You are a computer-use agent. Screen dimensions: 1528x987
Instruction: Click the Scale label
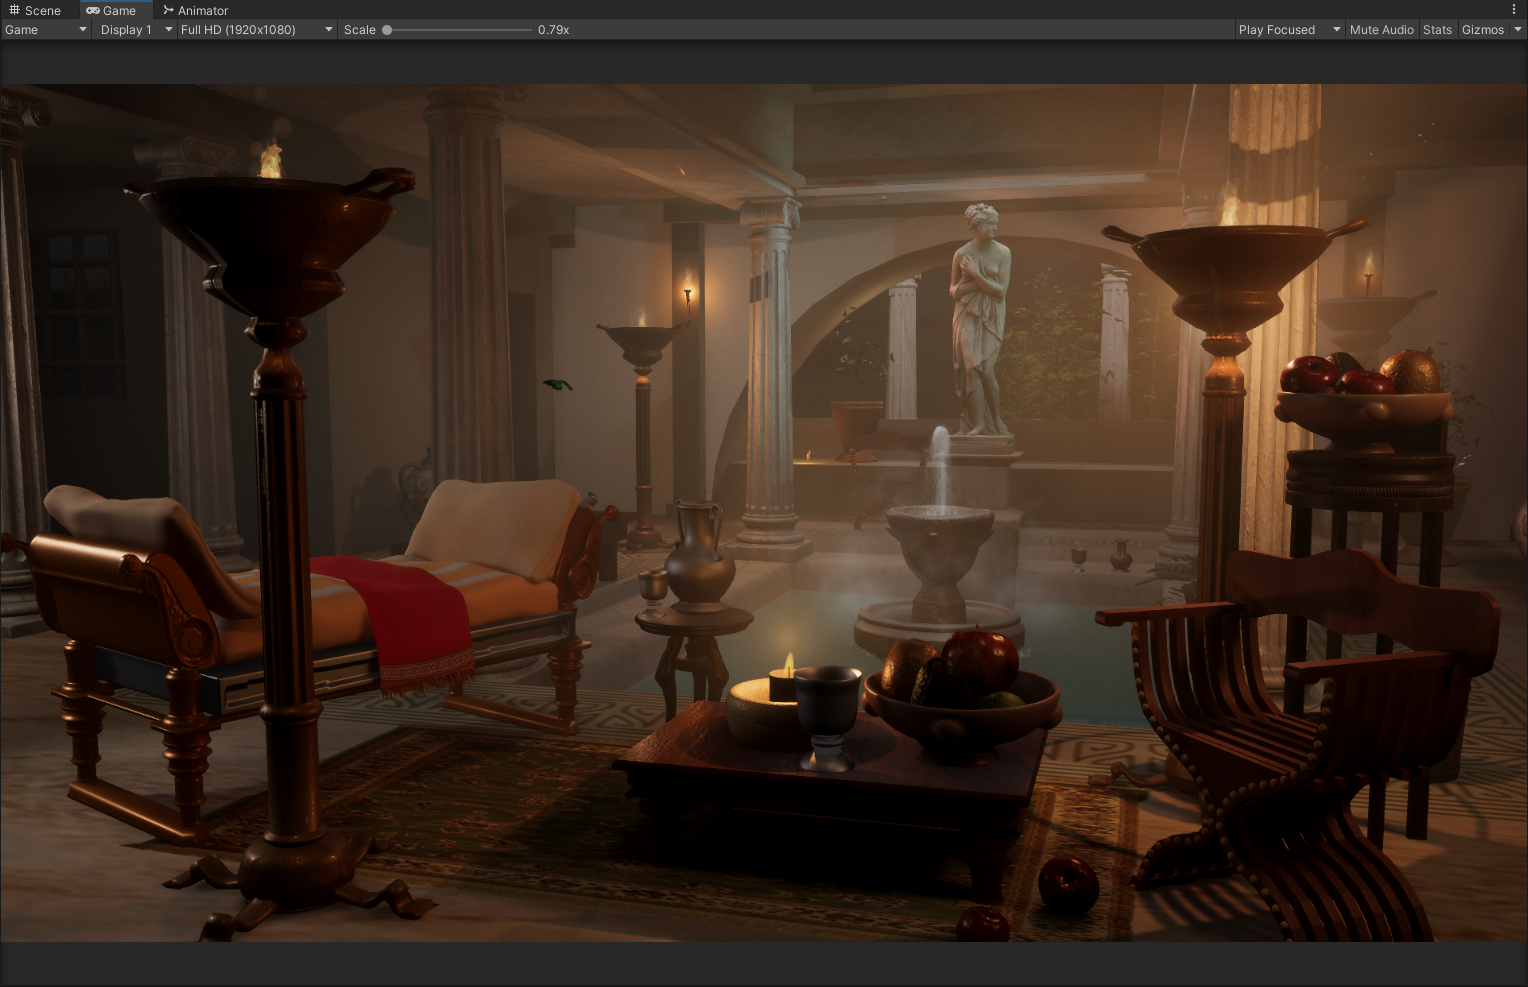coord(360,30)
